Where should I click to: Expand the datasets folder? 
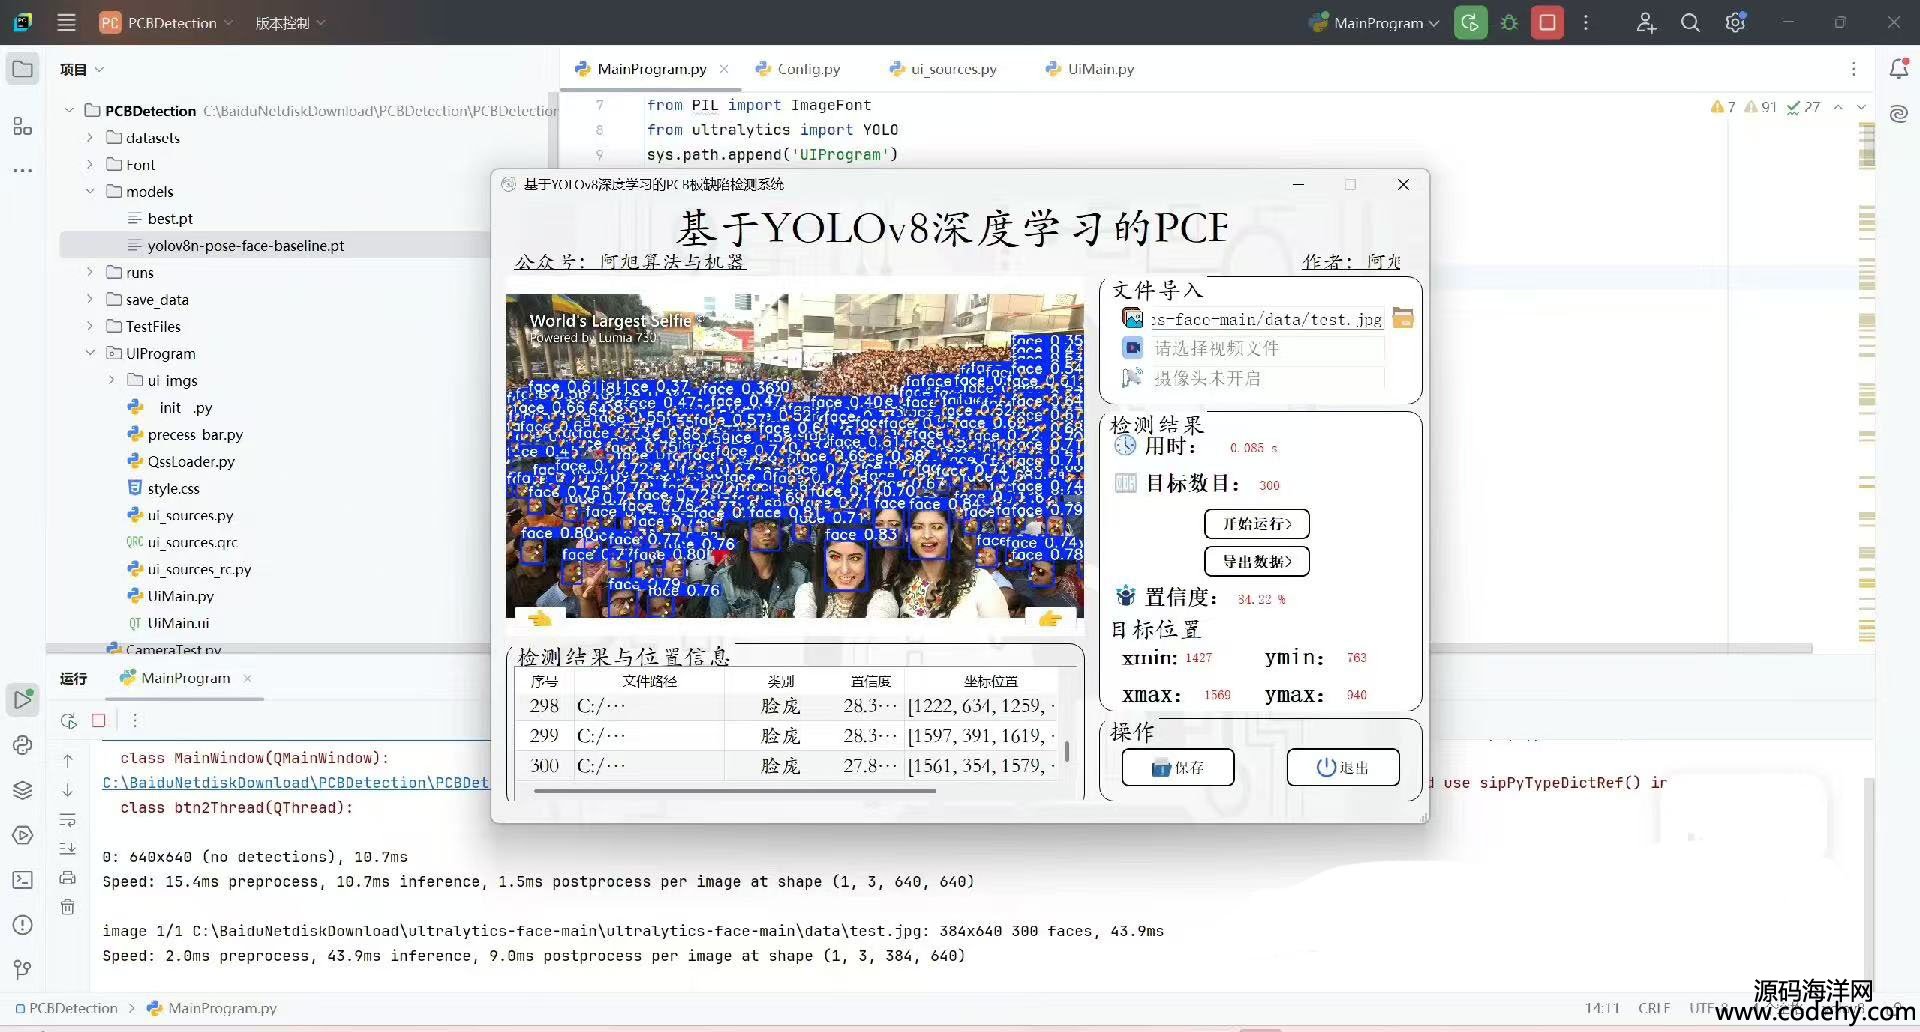[90, 138]
